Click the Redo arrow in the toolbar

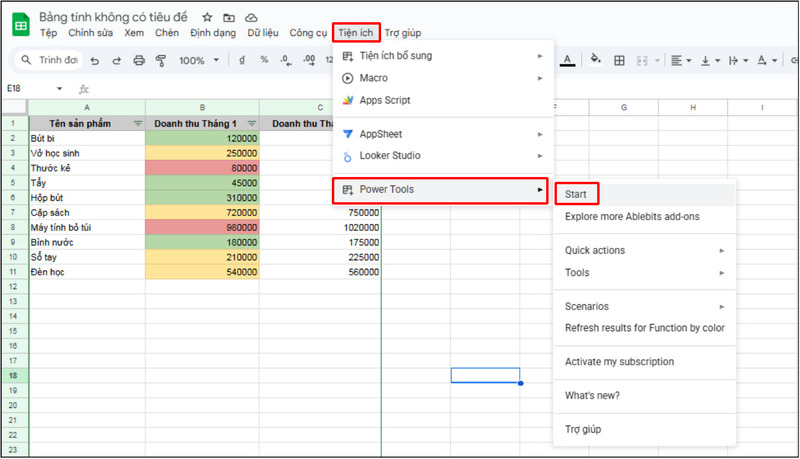[x=117, y=60]
